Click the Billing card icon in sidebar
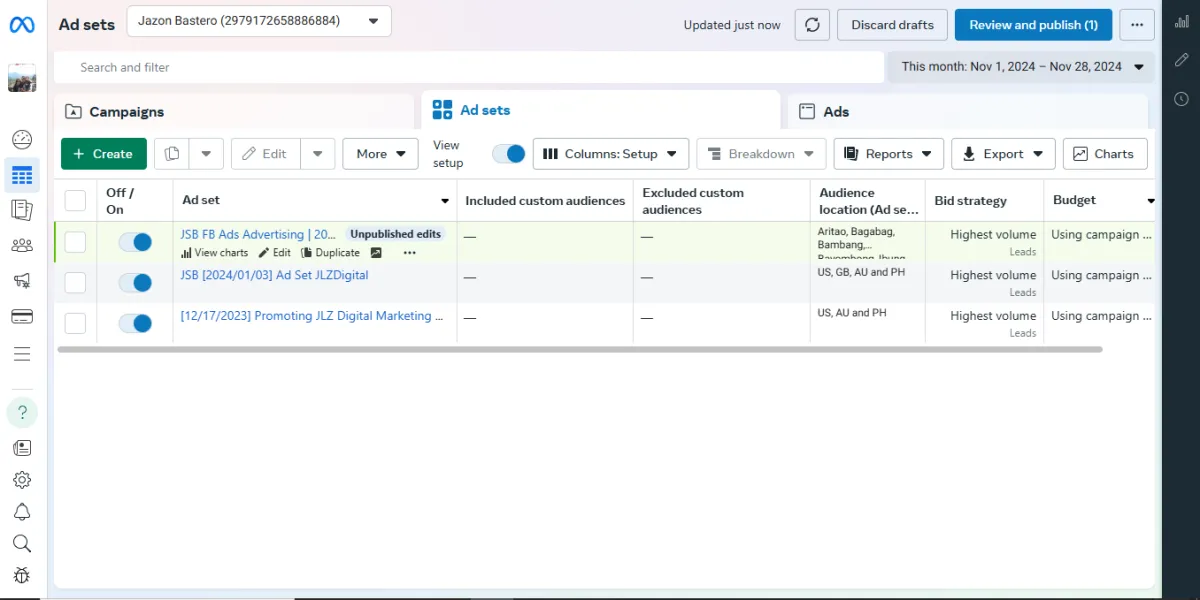The width and height of the screenshot is (1200, 600). [22, 316]
